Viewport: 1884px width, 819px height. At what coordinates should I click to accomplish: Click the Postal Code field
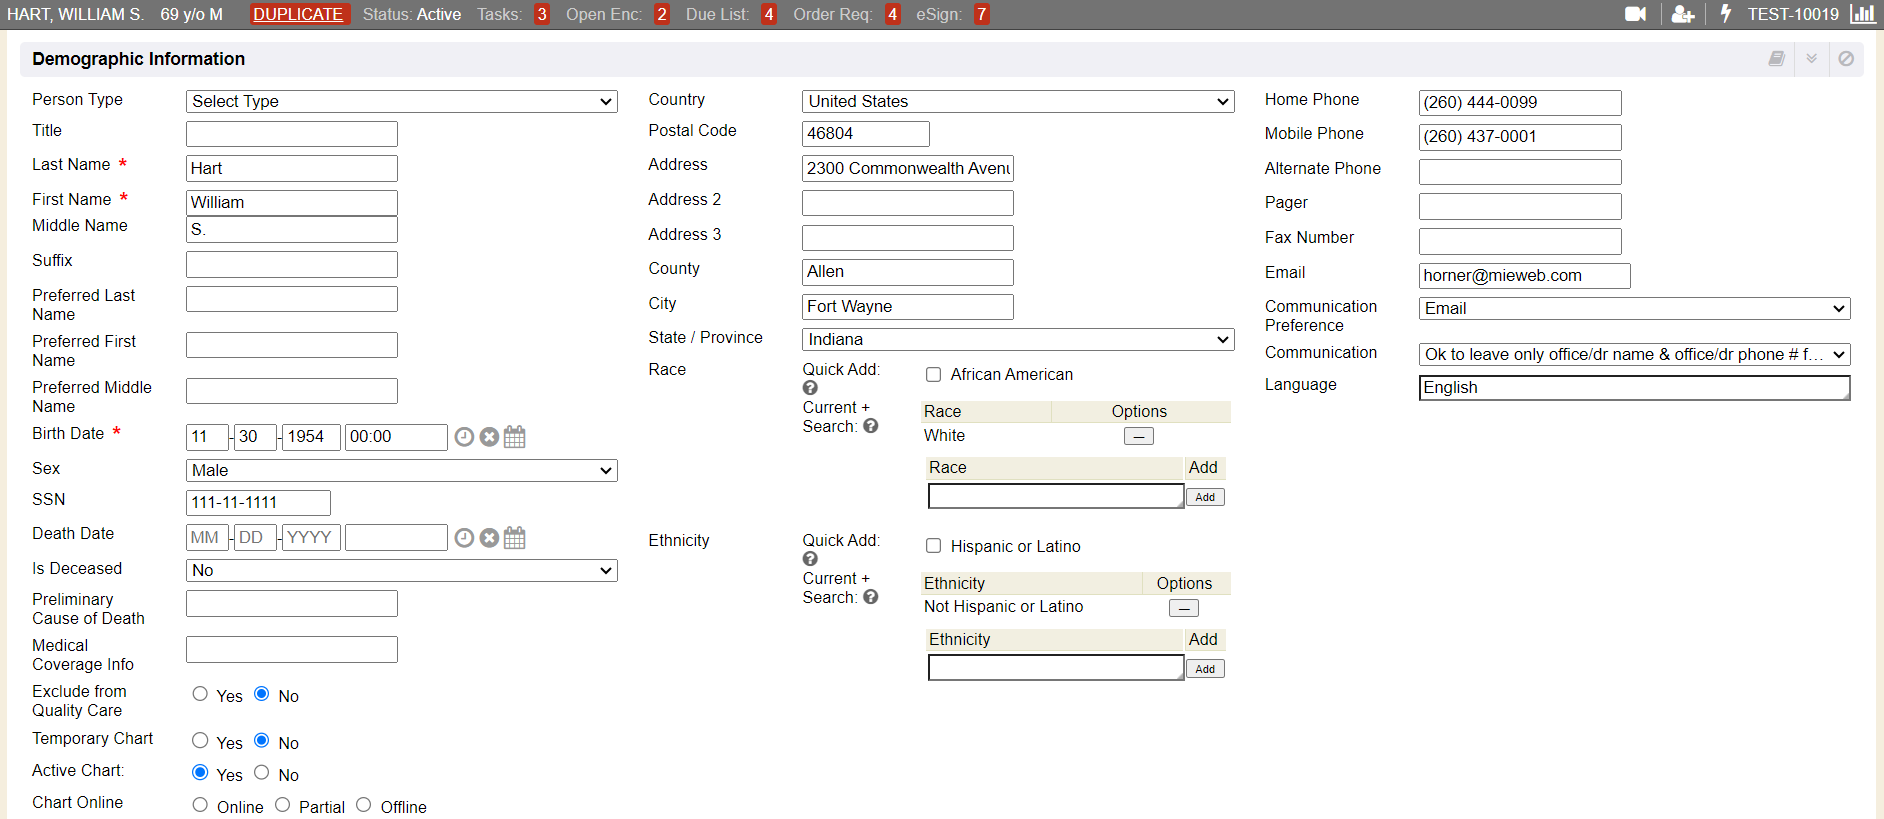[866, 134]
